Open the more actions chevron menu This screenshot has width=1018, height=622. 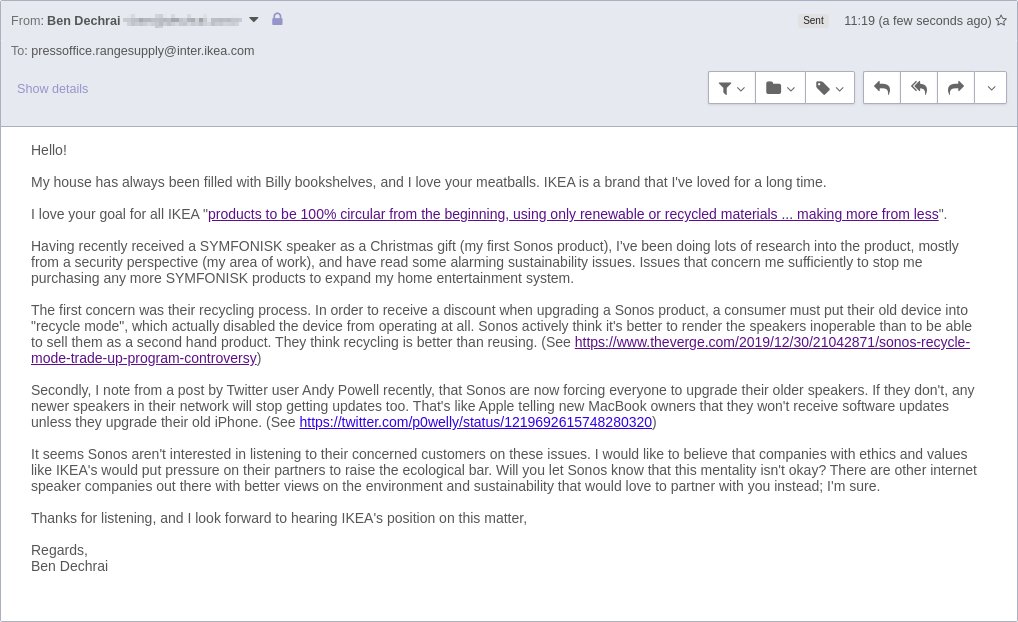pos(991,88)
